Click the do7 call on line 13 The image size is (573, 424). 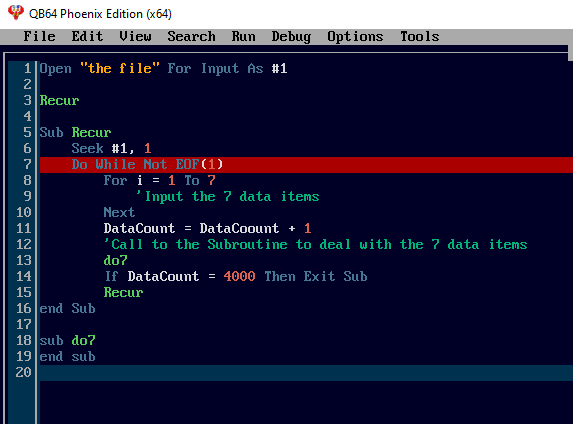point(115,261)
